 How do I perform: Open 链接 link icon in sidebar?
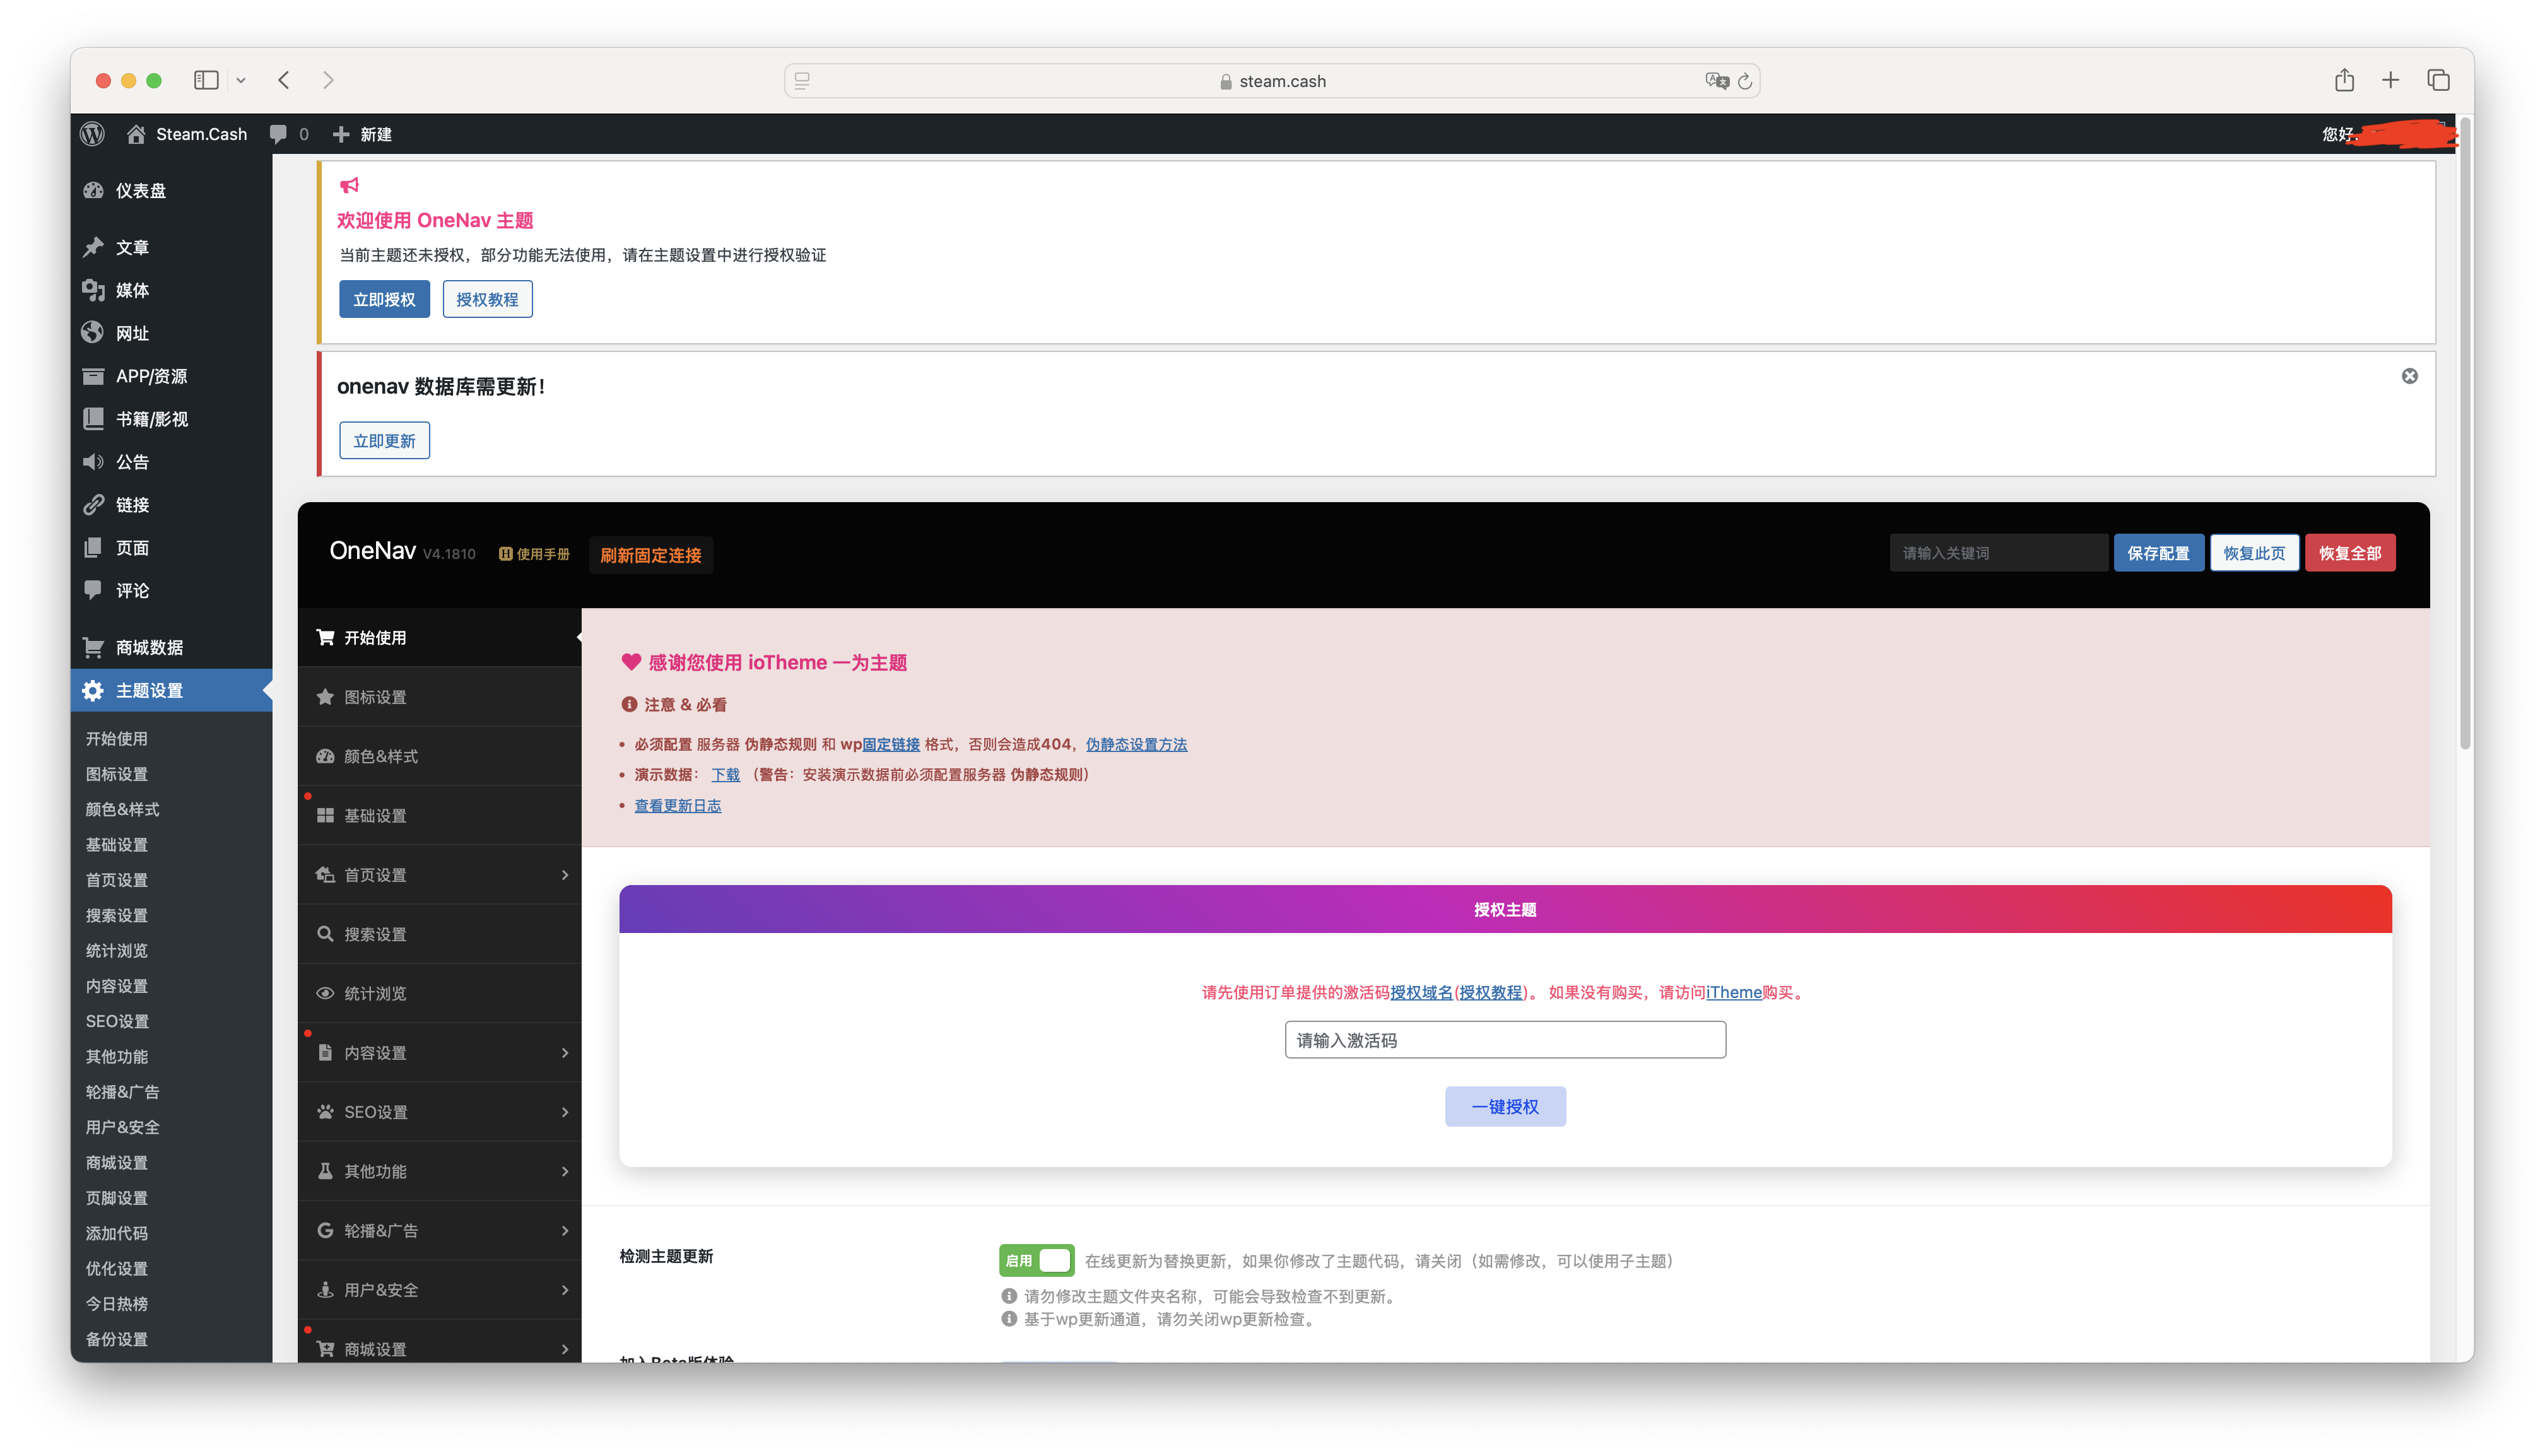tap(94, 505)
